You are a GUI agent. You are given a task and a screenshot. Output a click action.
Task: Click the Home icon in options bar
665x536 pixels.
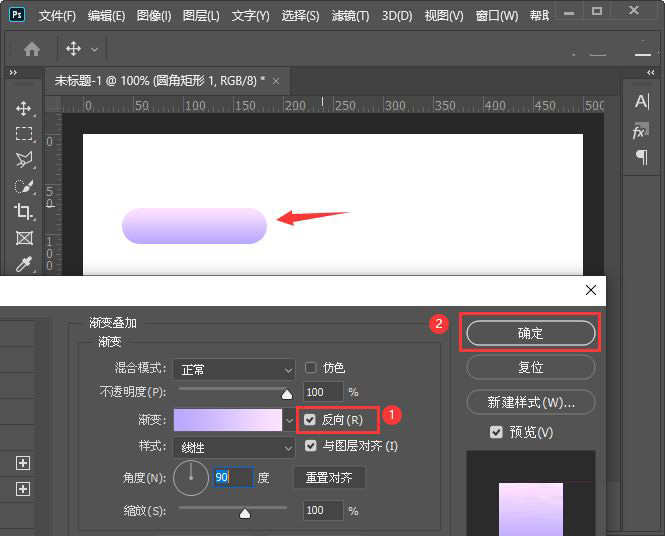tap(32, 49)
